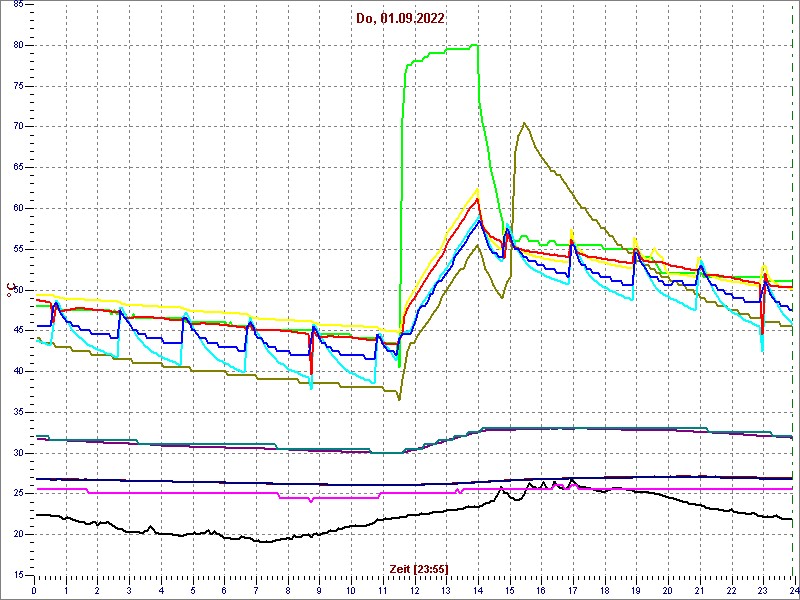
Task: Pick hour 11 on the time axis
Action: 382,590
